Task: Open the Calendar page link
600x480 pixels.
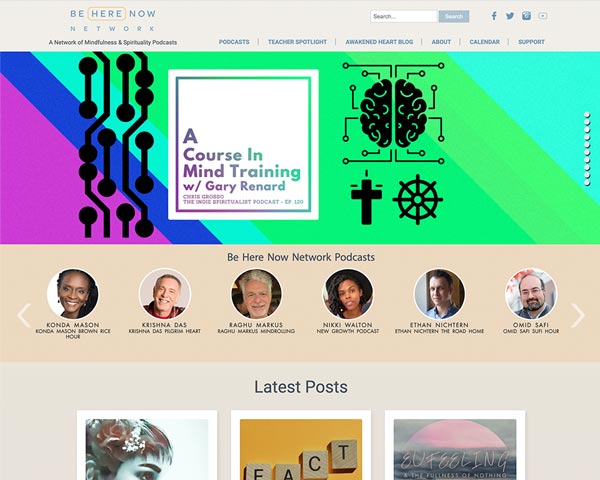Action: (x=484, y=42)
